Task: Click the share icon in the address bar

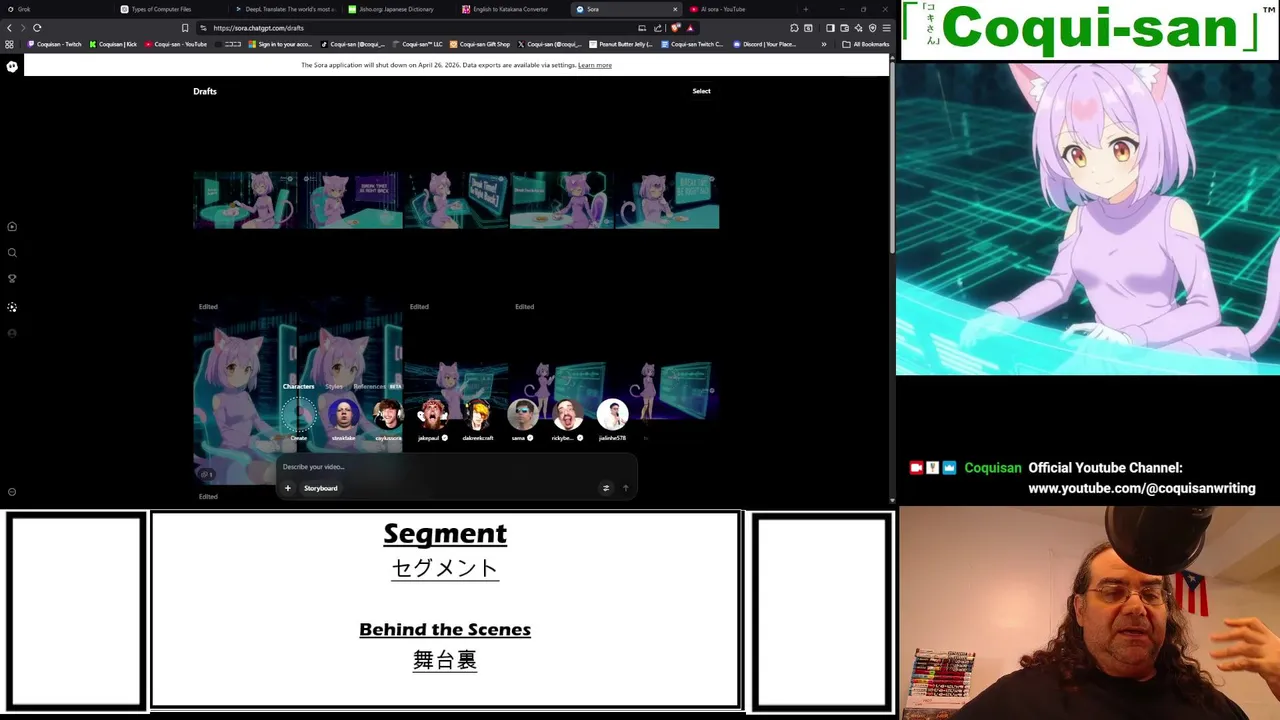Action: click(659, 28)
